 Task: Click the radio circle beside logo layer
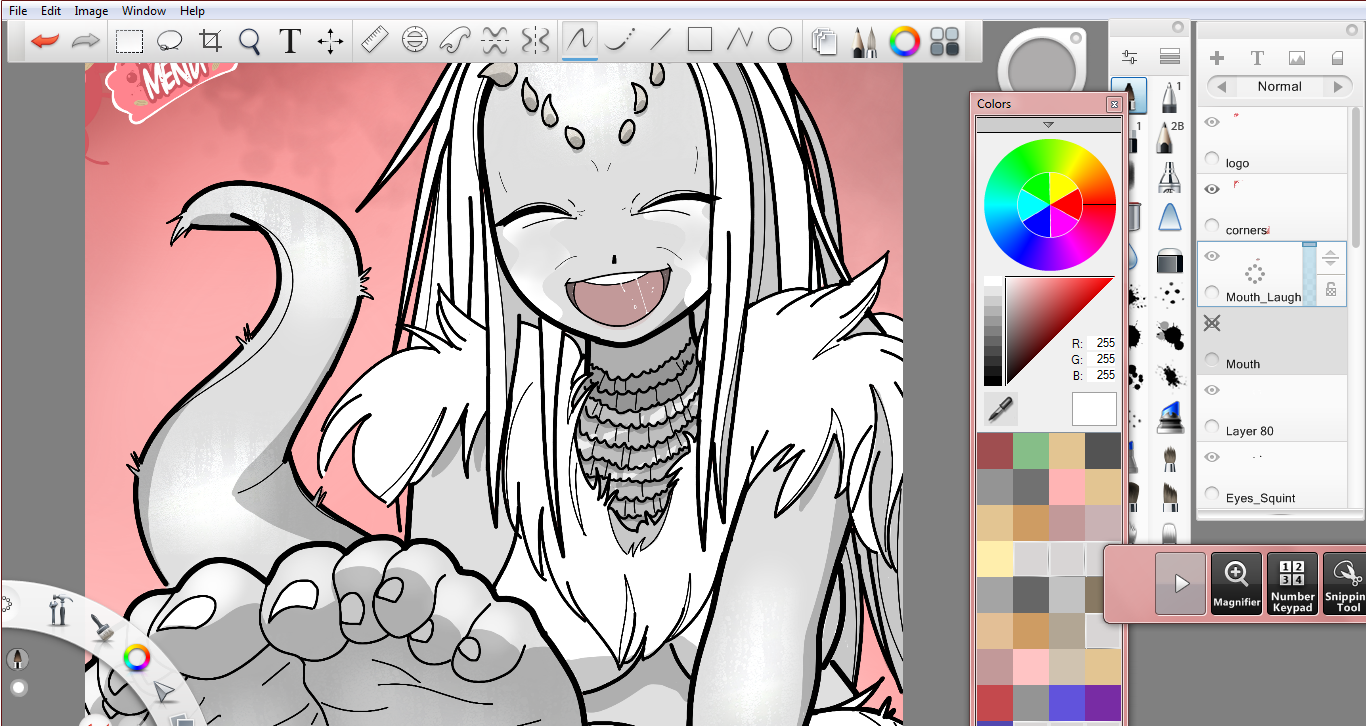click(1212, 159)
